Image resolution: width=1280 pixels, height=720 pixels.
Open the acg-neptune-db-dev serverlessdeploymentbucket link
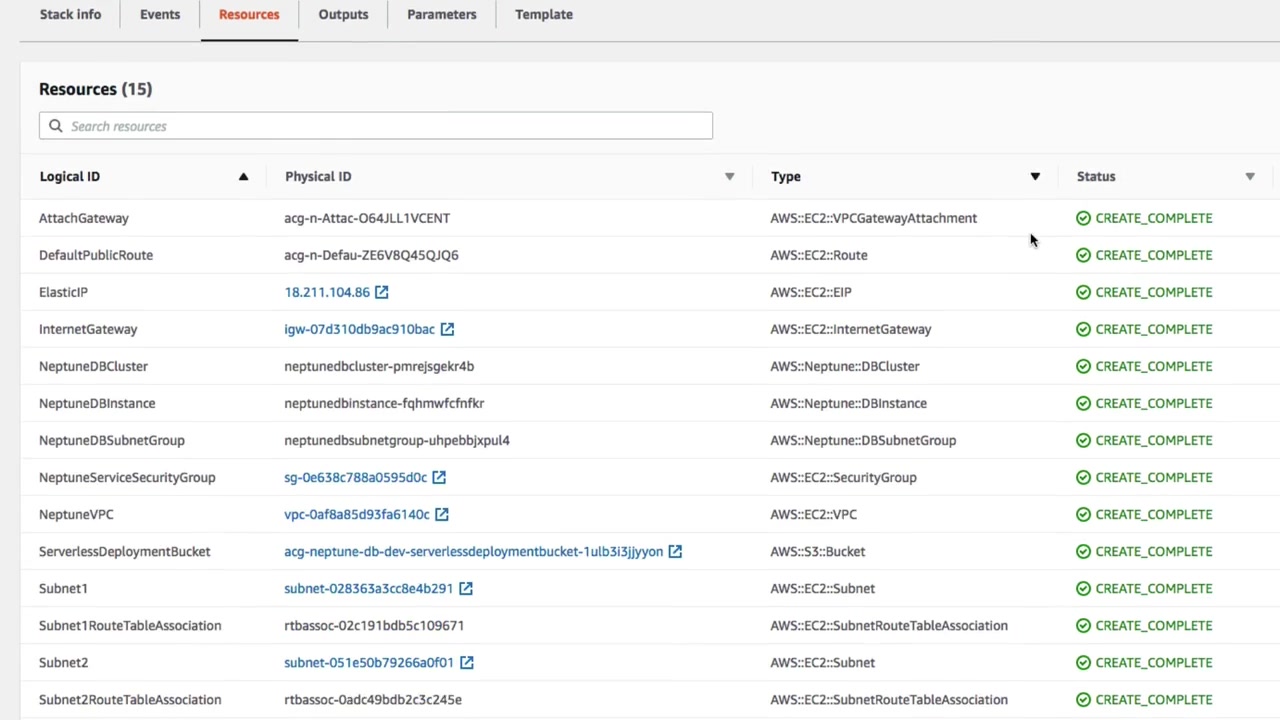(473, 551)
